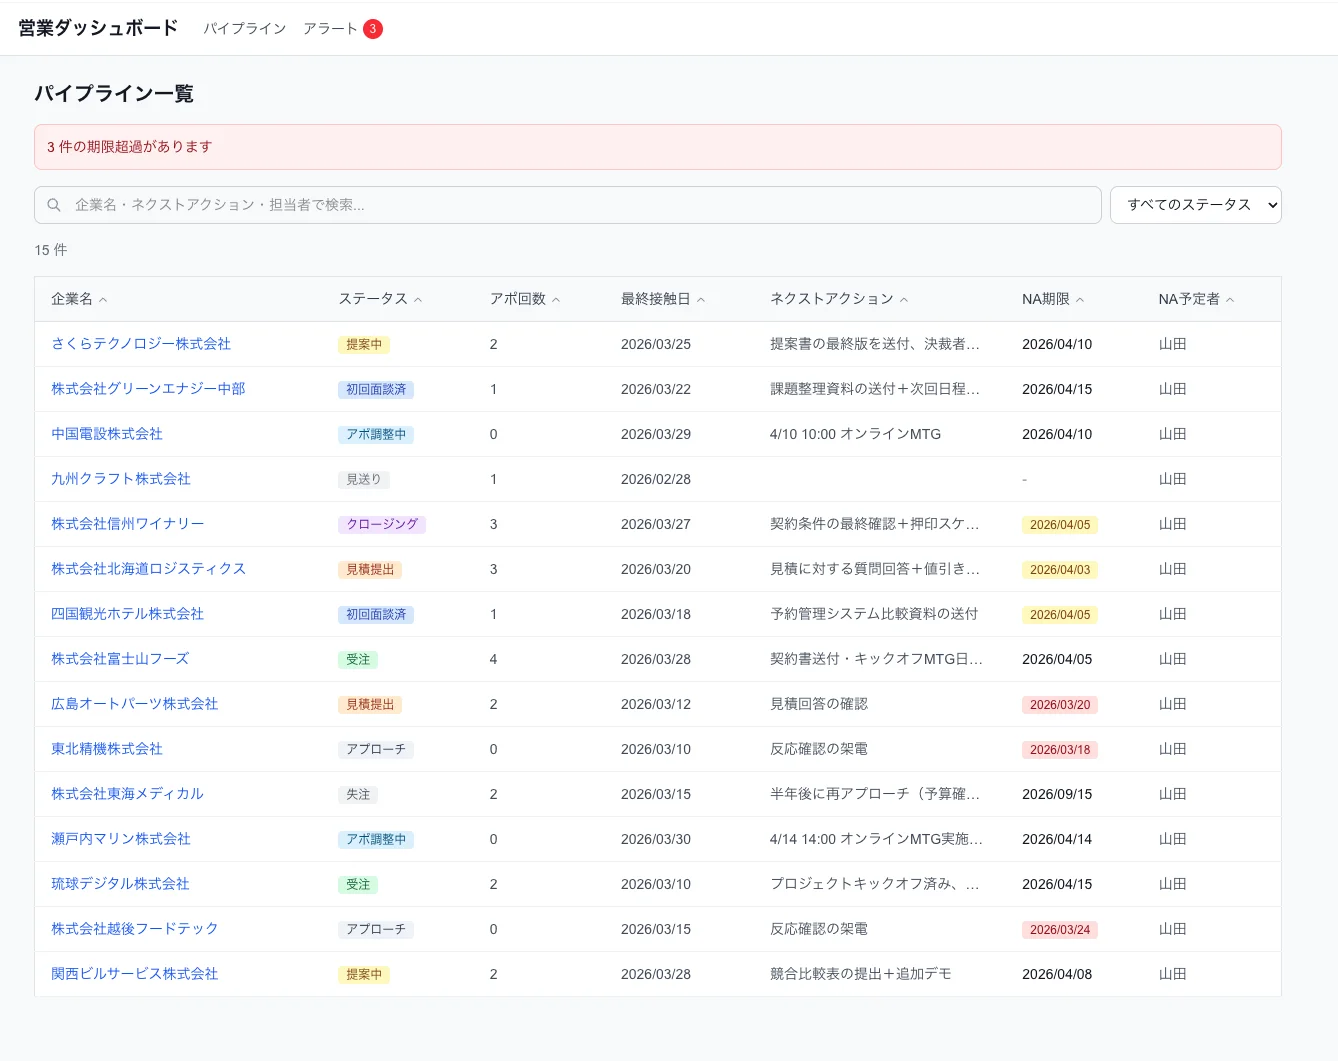Sort by ステータス column arrow
The image size is (1338, 1061).
pos(418,300)
